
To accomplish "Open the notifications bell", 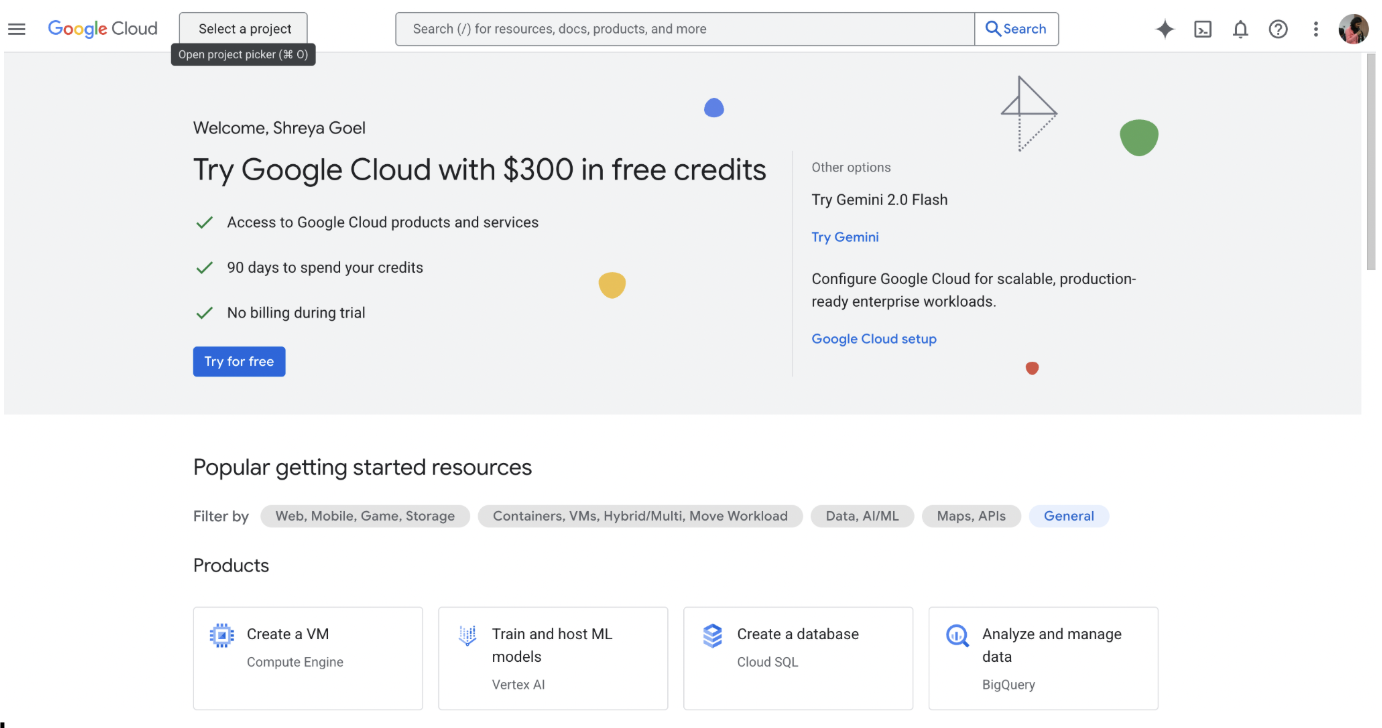I will 1240,29.
